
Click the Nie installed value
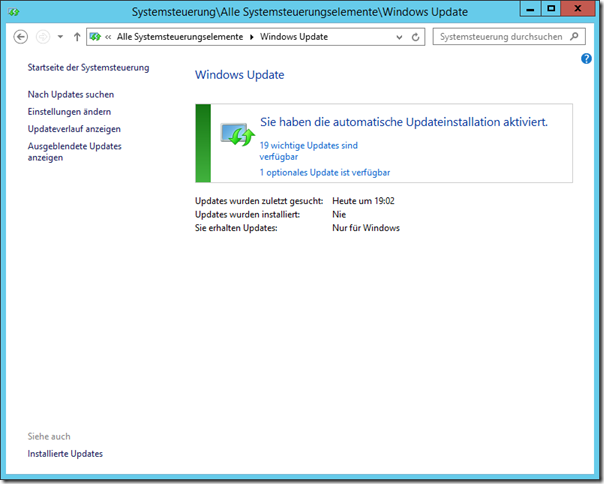click(339, 215)
